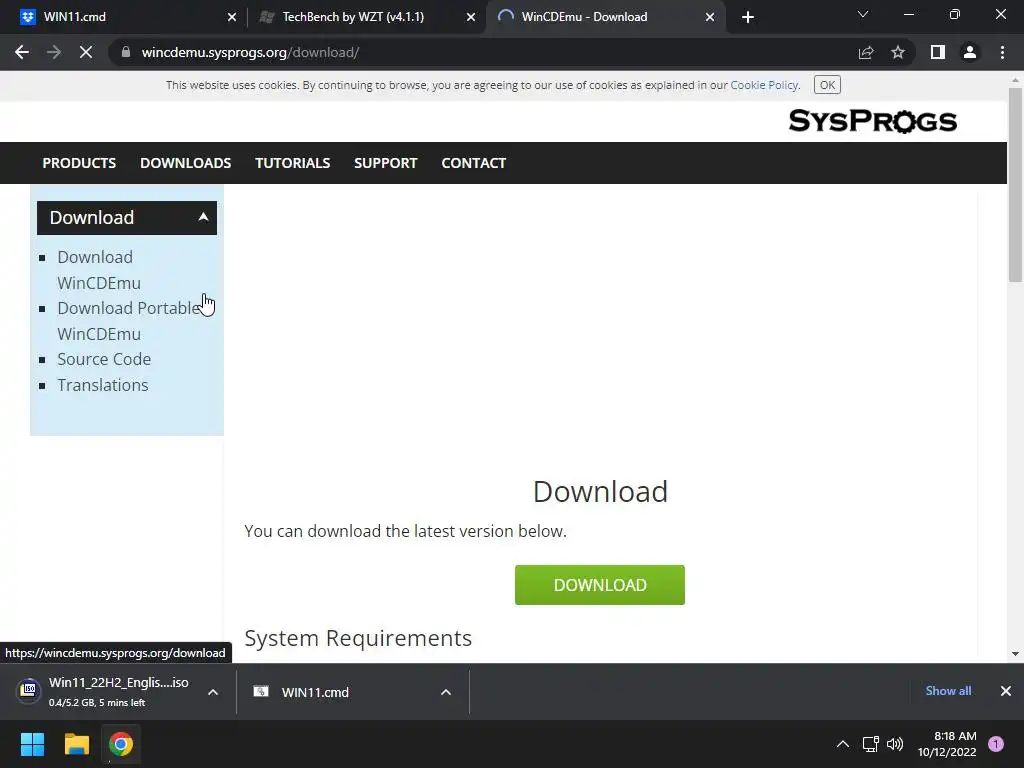Open the CONTACT menu
This screenshot has height=768, width=1024.
click(473, 163)
